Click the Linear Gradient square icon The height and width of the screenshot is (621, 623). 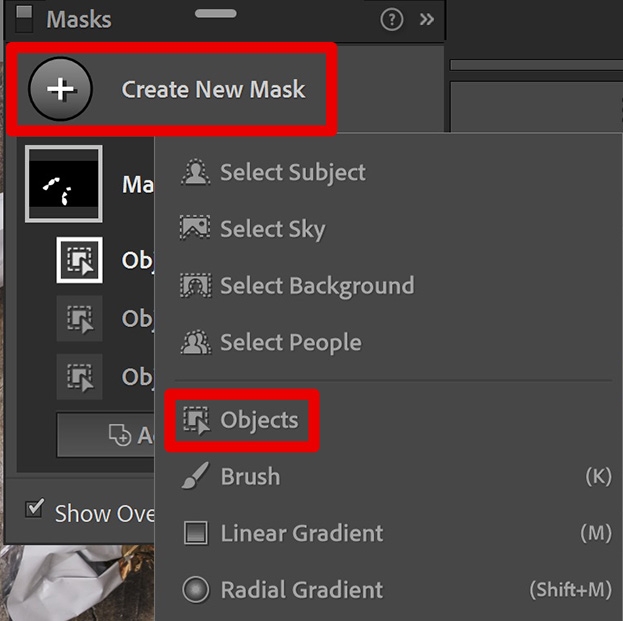195,533
